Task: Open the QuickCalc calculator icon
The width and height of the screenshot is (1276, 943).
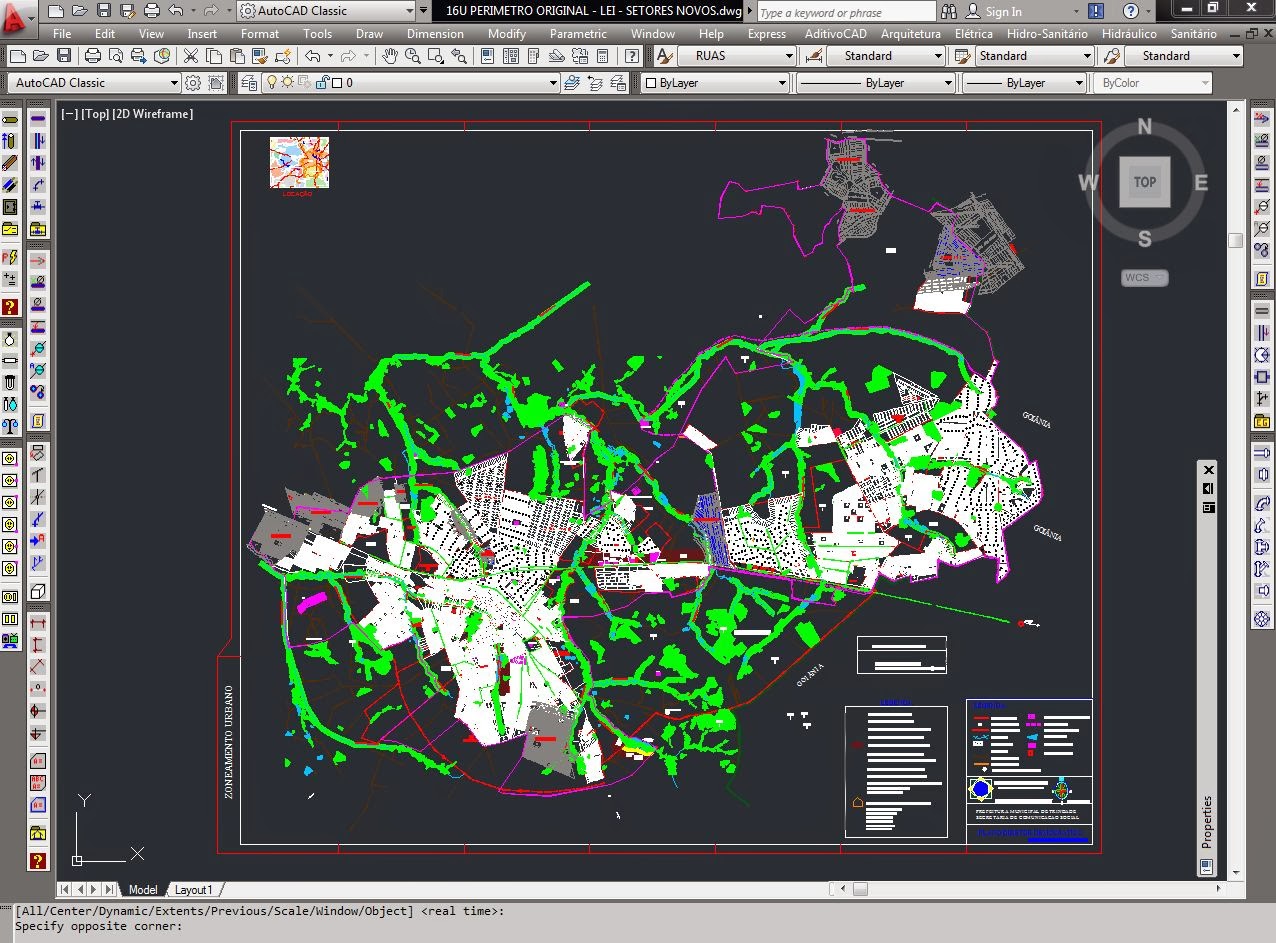Action: tap(602, 57)
